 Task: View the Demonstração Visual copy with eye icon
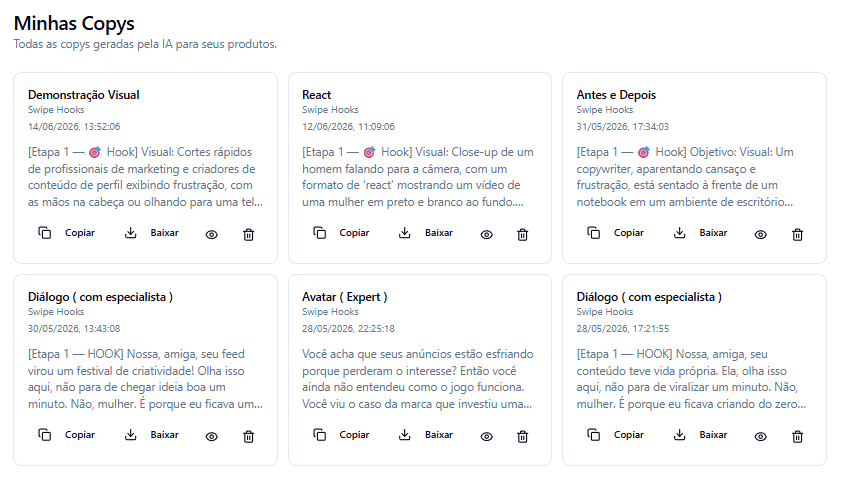[212, 235]
